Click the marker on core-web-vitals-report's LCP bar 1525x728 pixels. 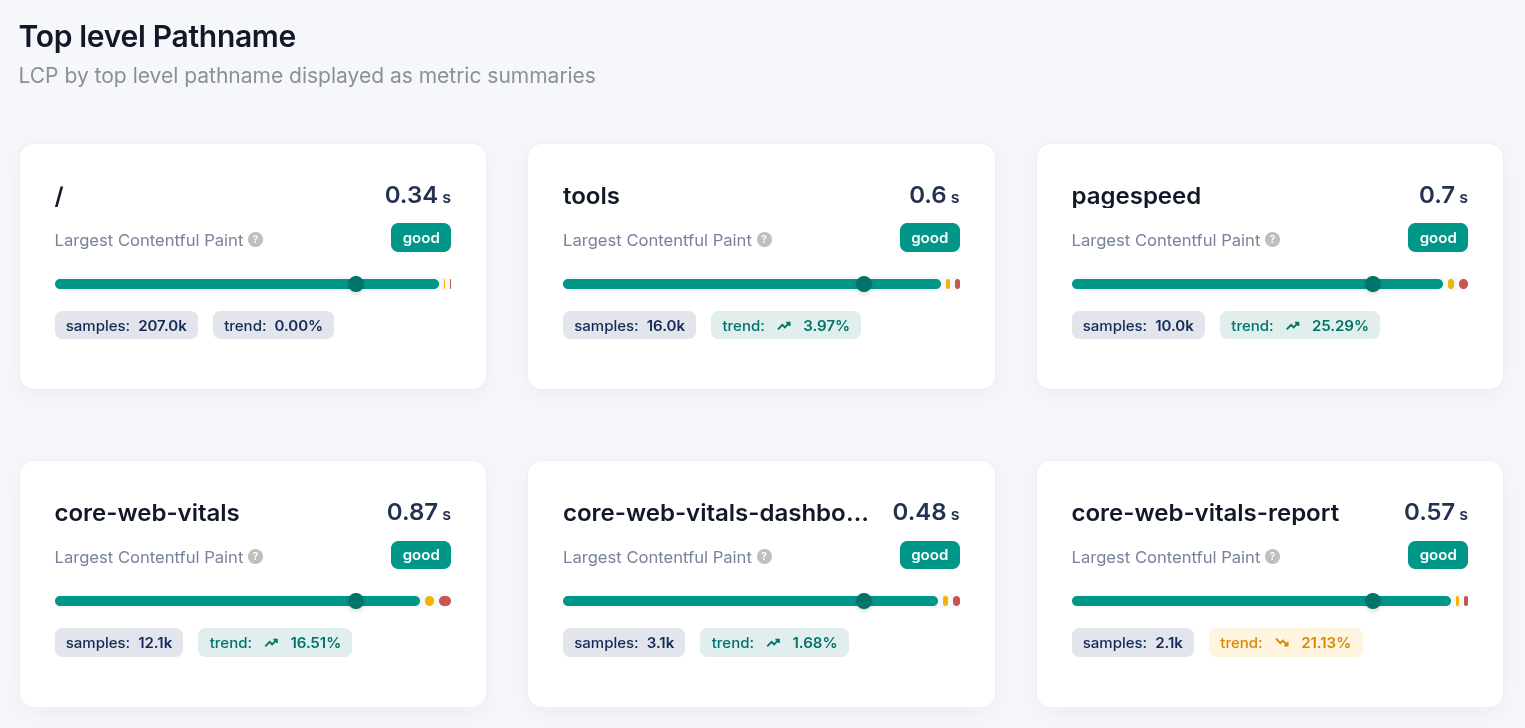click(x=1373, y=601)
